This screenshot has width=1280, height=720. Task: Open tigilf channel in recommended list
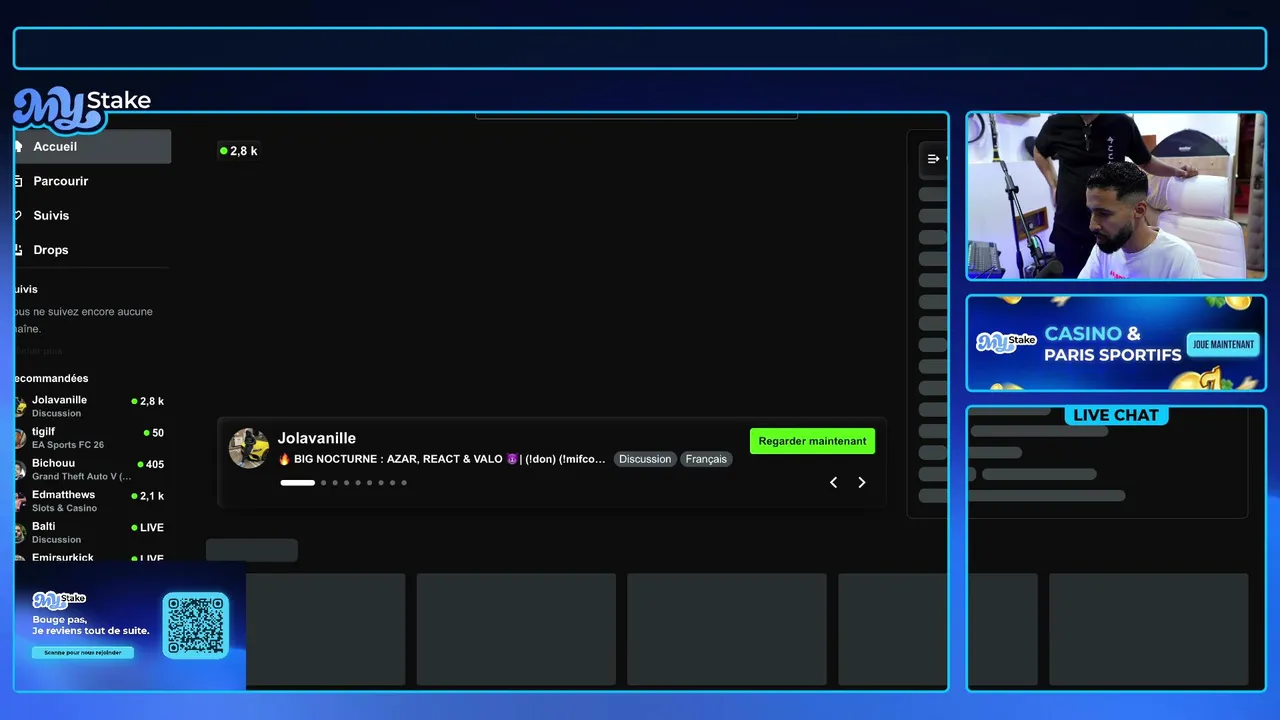[x=90, y=438]
